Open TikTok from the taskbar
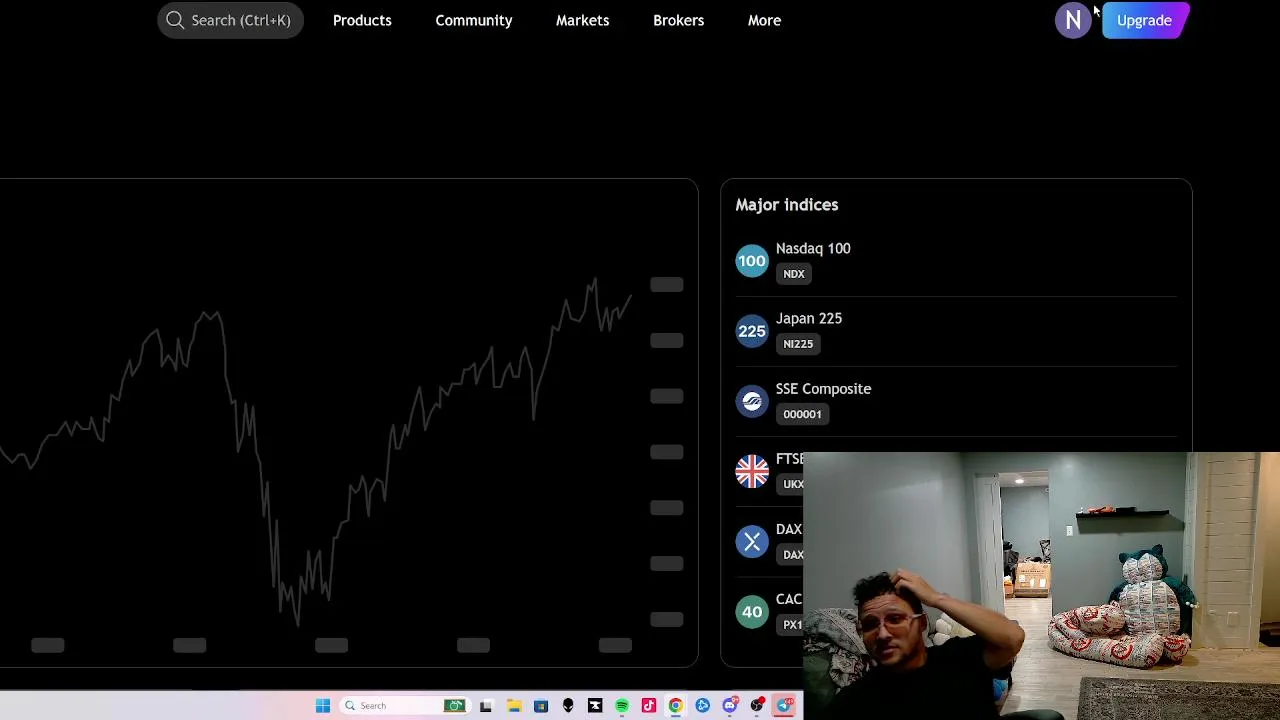Image resolution: width=1280 pixels, height=720 pixels. [x=649, y=705]
